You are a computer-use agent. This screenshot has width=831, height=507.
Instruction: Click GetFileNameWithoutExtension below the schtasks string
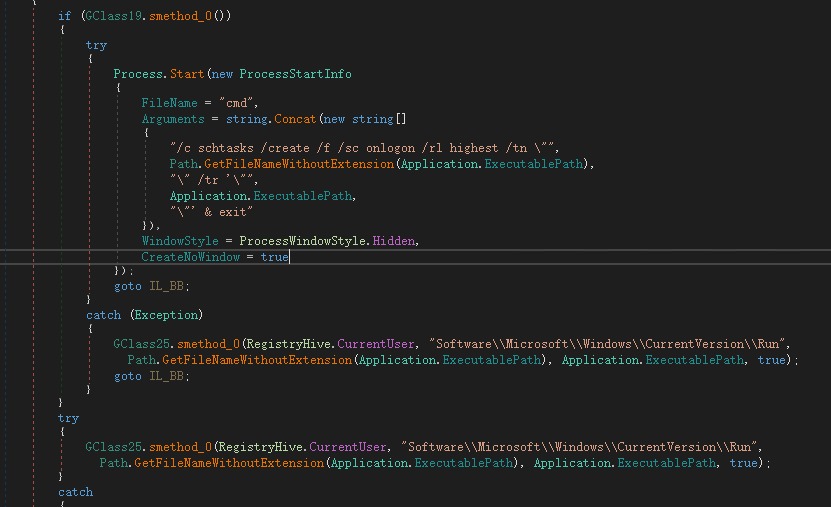tap(299, 164)
